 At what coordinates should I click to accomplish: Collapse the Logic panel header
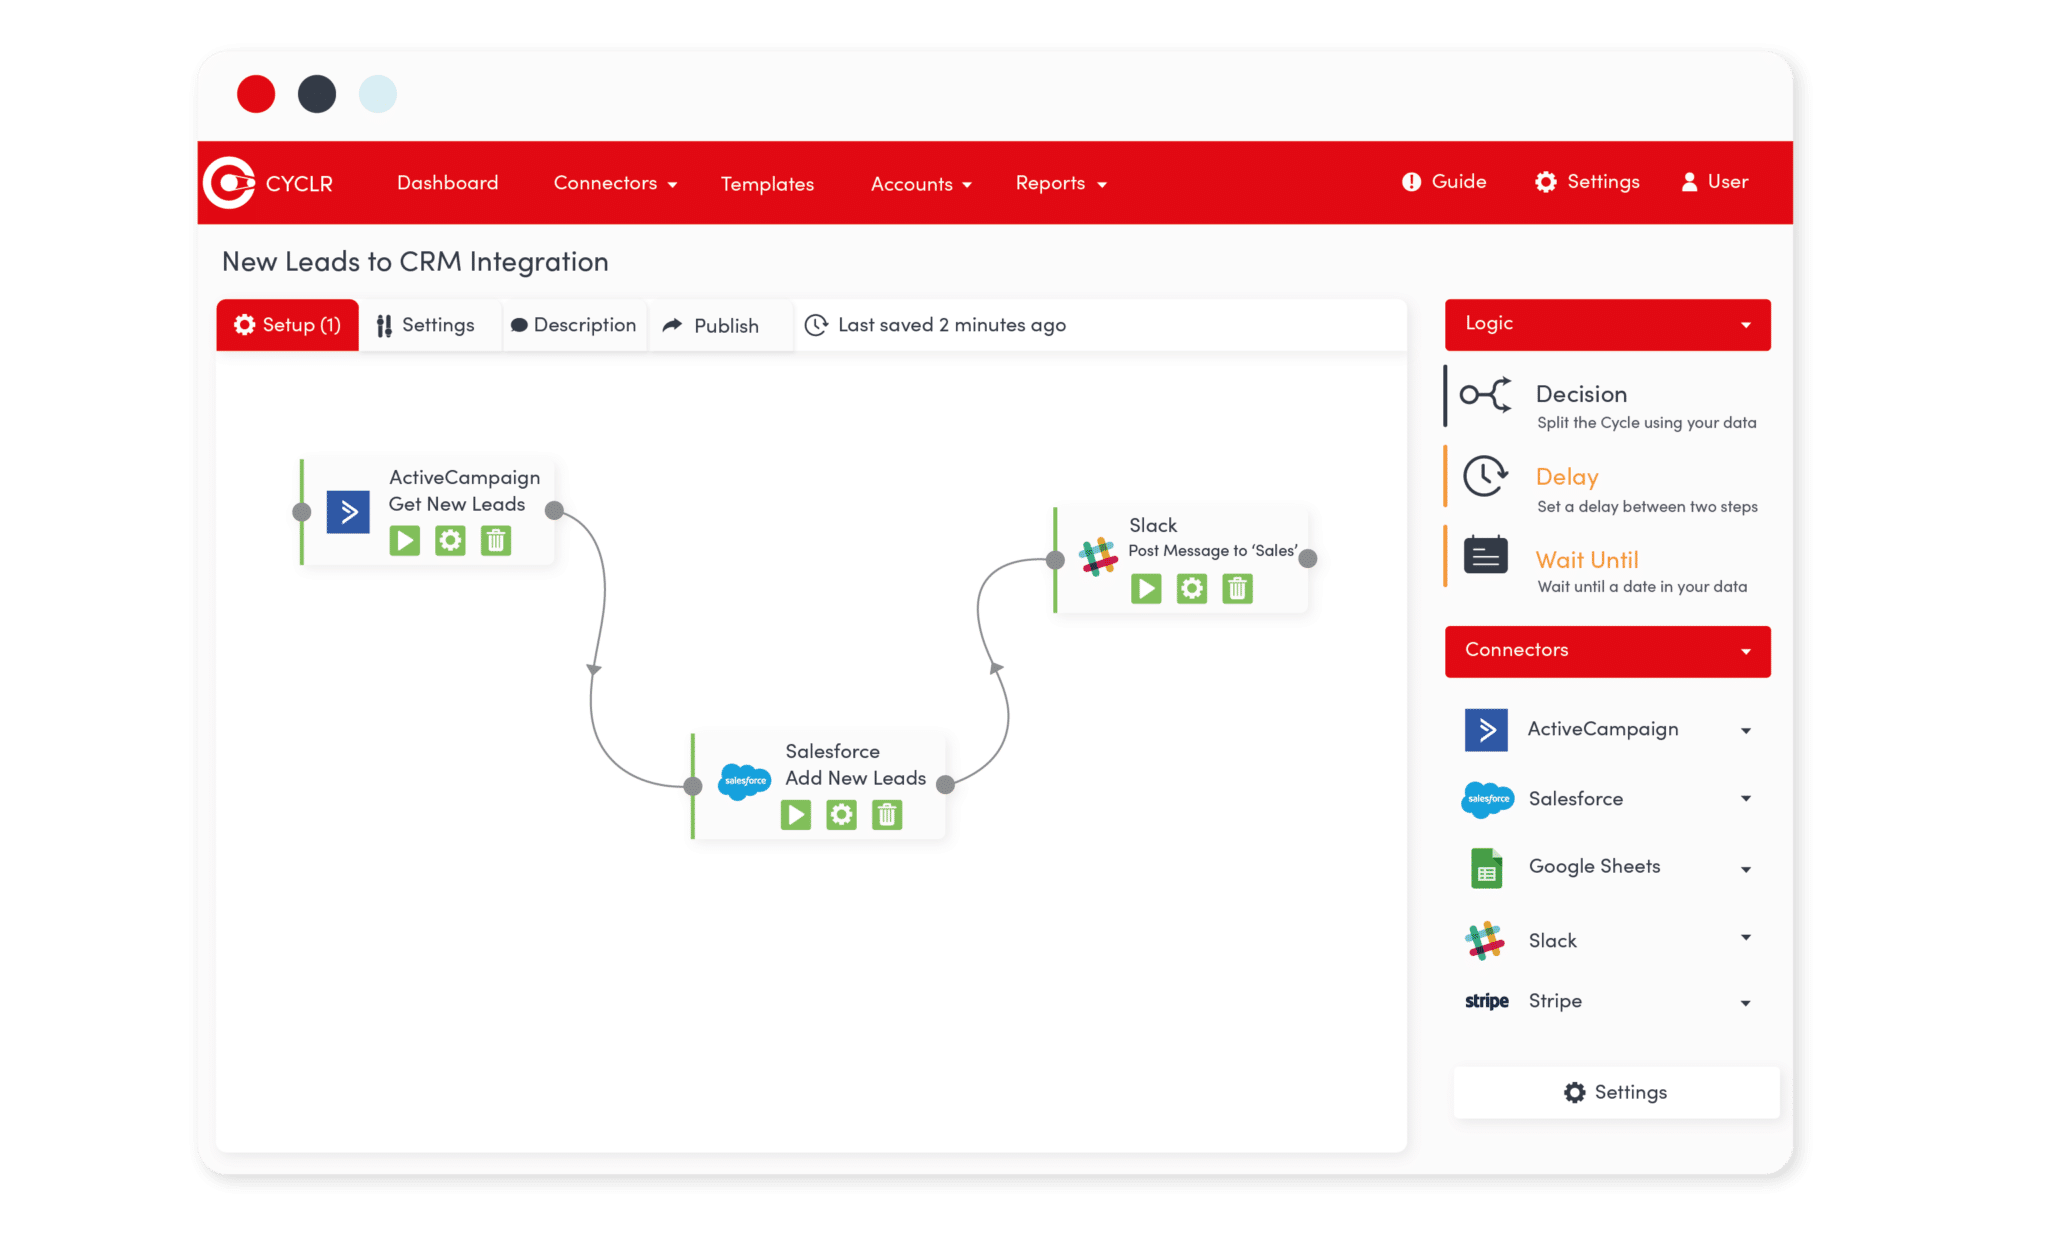coord(1608,325)
